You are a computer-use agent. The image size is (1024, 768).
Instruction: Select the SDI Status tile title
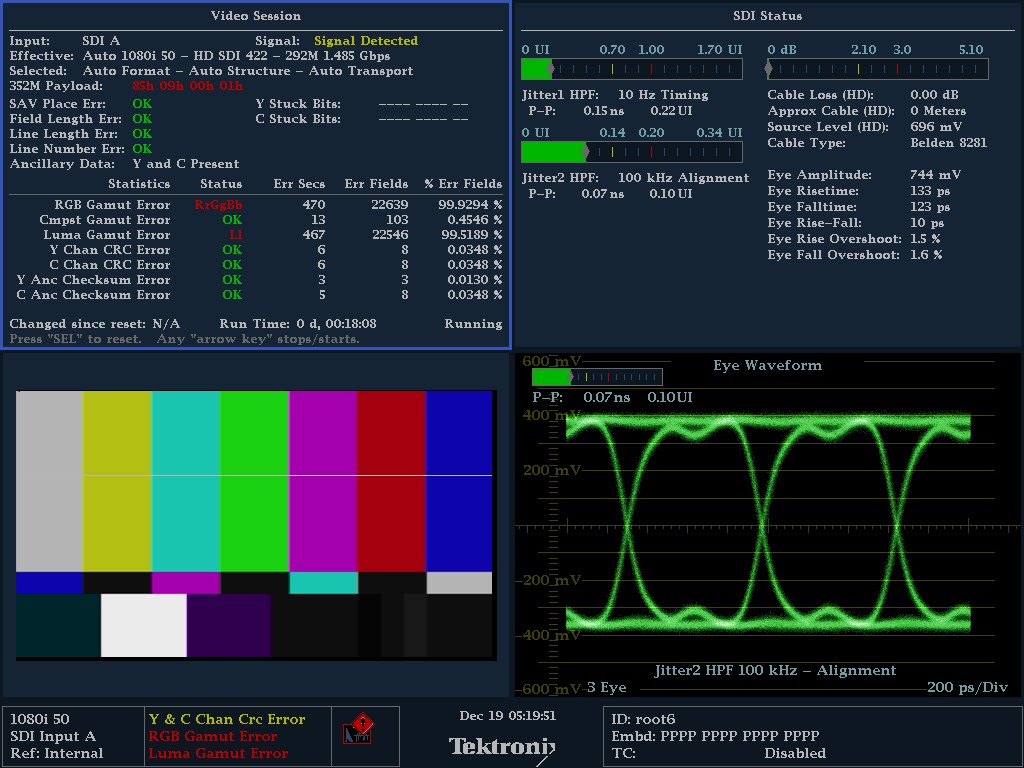767,16
